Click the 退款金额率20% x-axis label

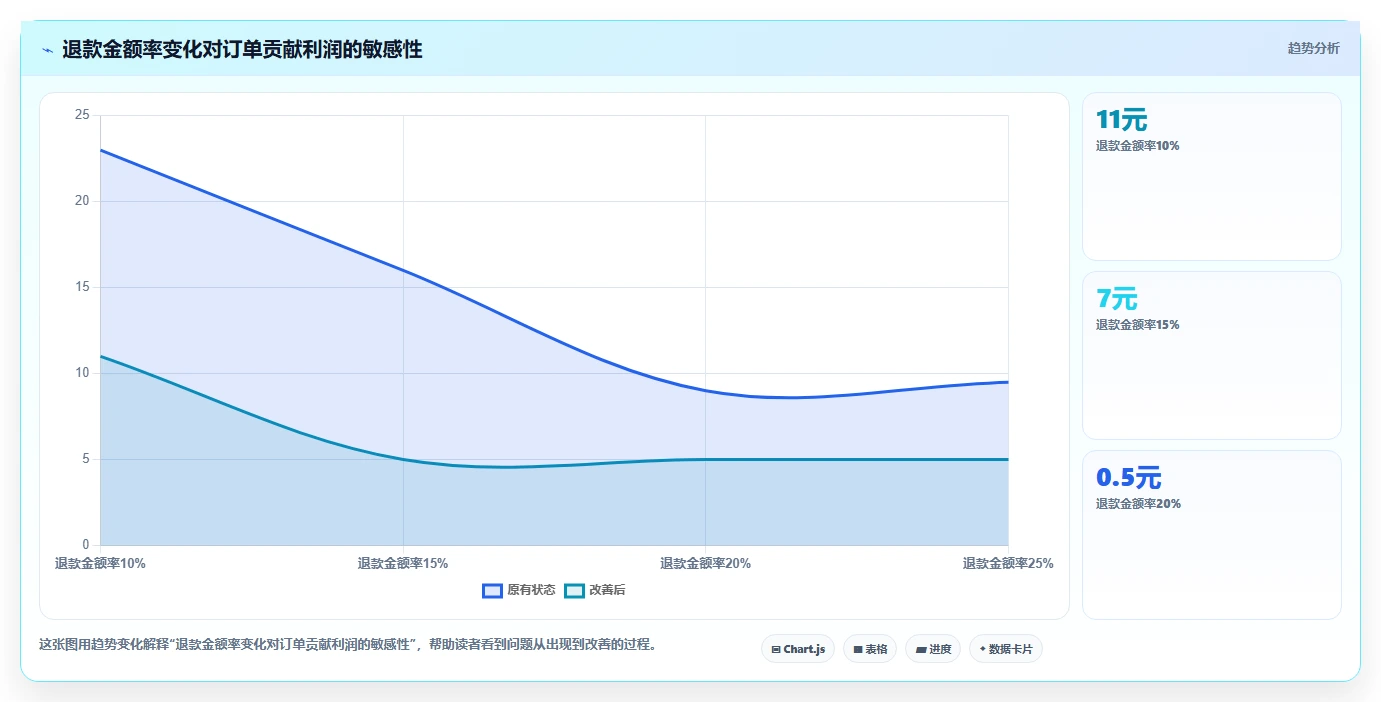coord(705,563)
